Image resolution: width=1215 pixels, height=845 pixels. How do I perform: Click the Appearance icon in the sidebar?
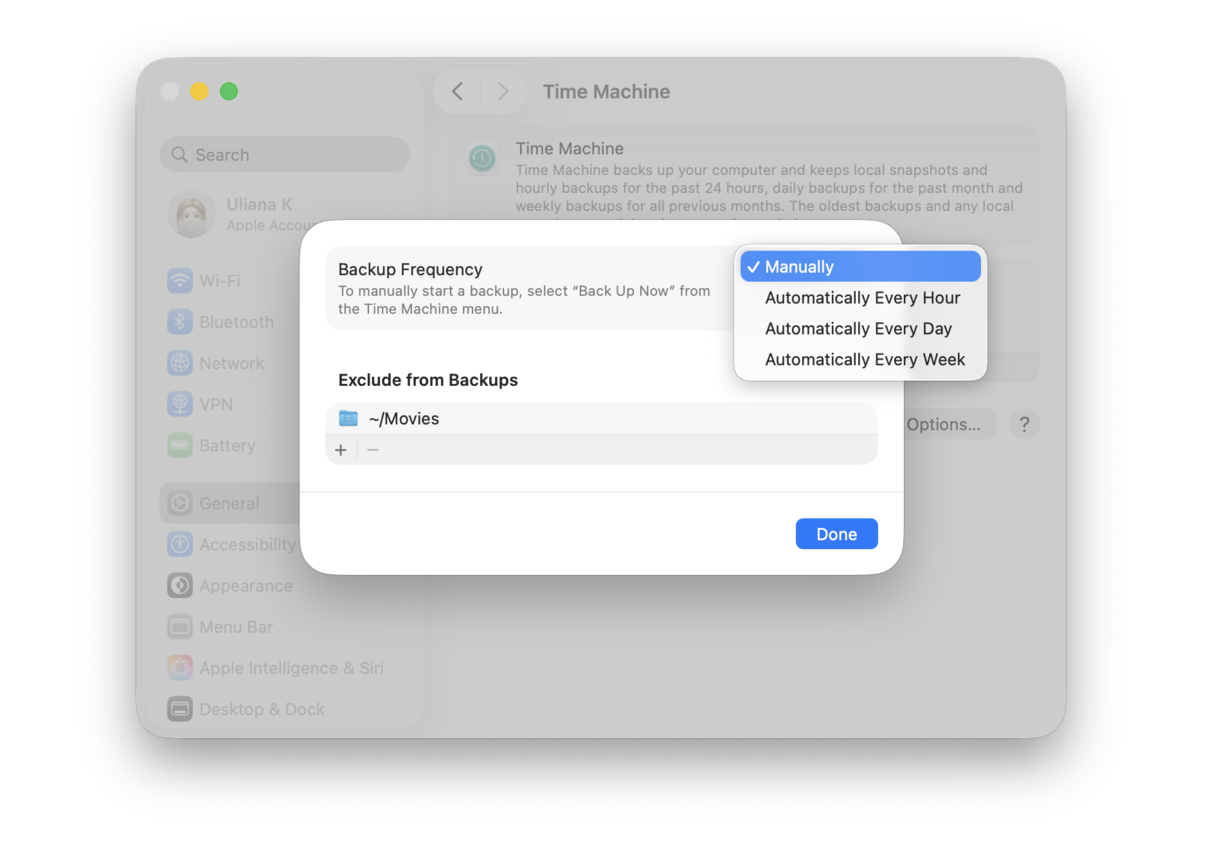tap(180, 586)
